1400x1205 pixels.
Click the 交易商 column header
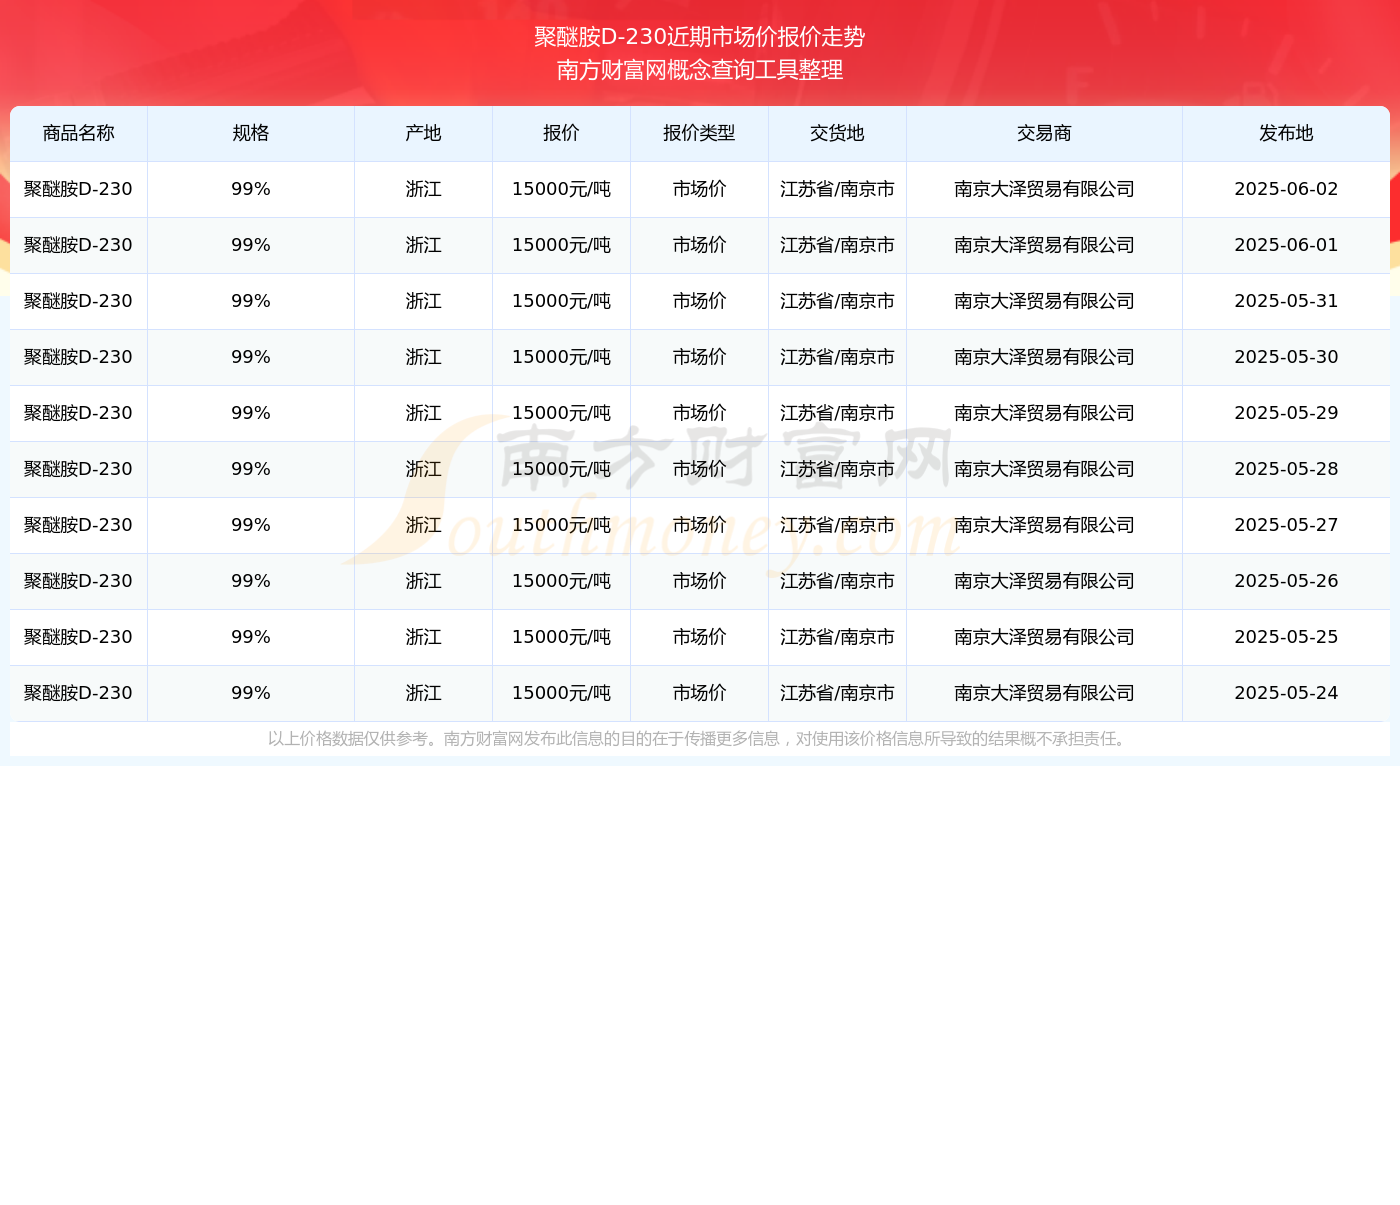point(1044,133)
